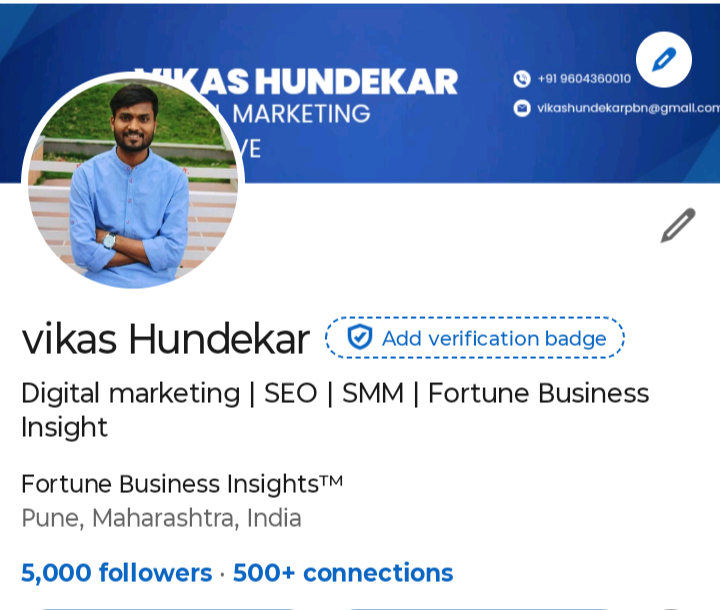Tap the email envelope icon in banner

click(x=522, y=108)
